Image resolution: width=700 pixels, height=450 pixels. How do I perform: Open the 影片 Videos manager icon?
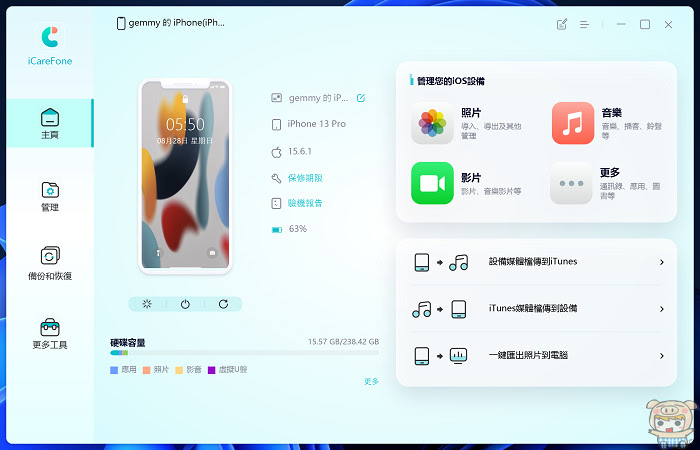432,183
